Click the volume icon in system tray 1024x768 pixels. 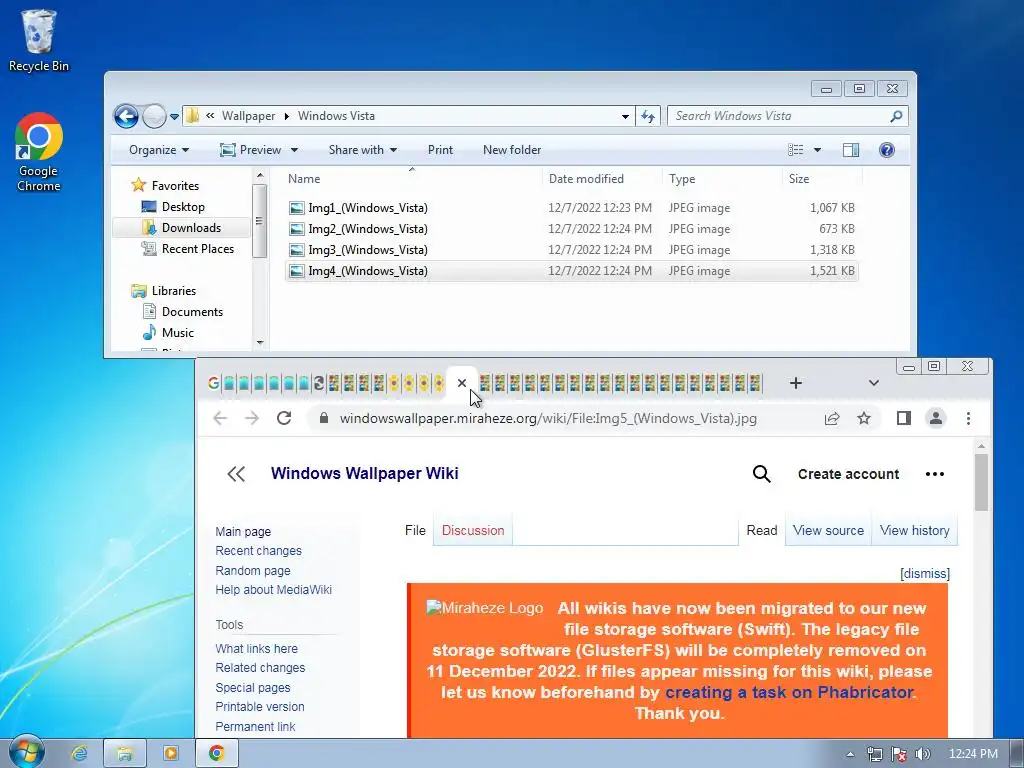tap(922, 754)
